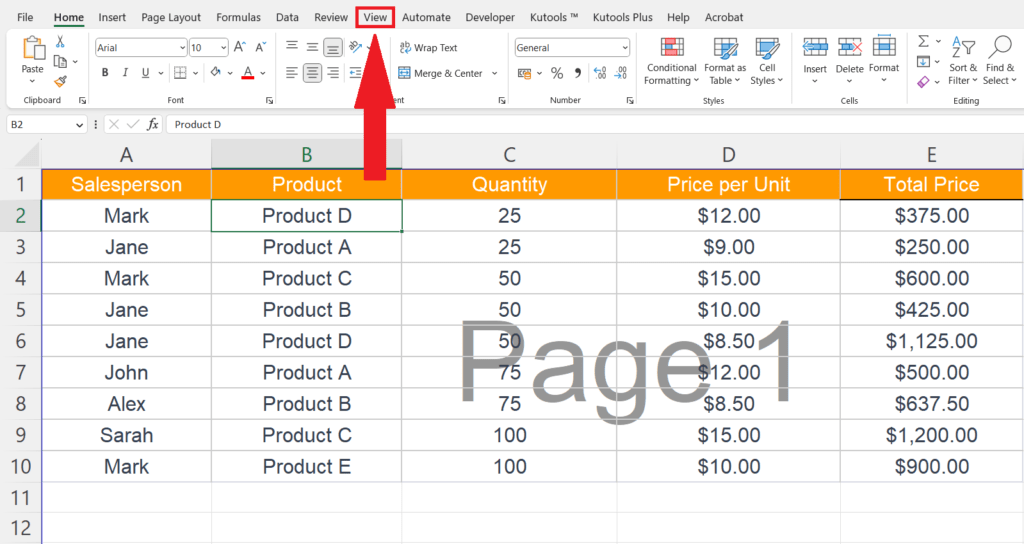Switch to the Formulas tab

(x=238, y=18)
